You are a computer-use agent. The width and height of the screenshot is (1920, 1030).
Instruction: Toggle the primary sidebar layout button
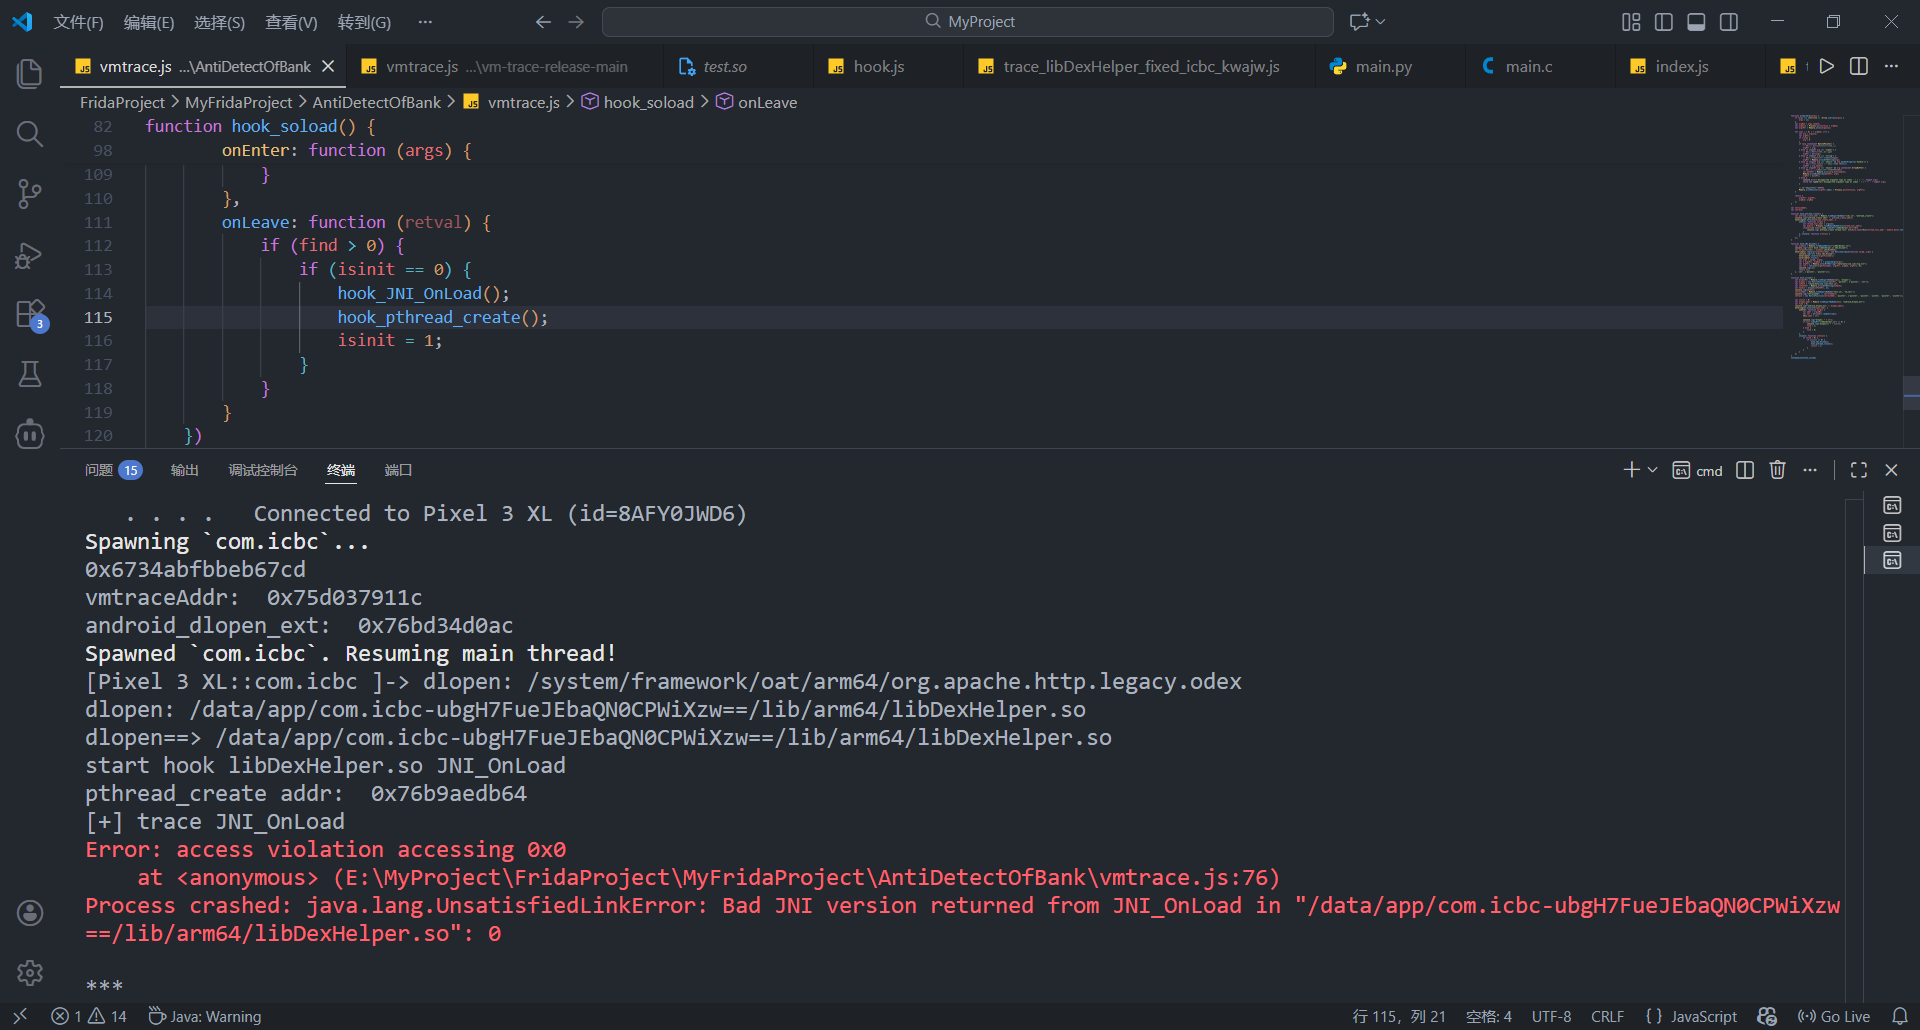click(1664, 22)
